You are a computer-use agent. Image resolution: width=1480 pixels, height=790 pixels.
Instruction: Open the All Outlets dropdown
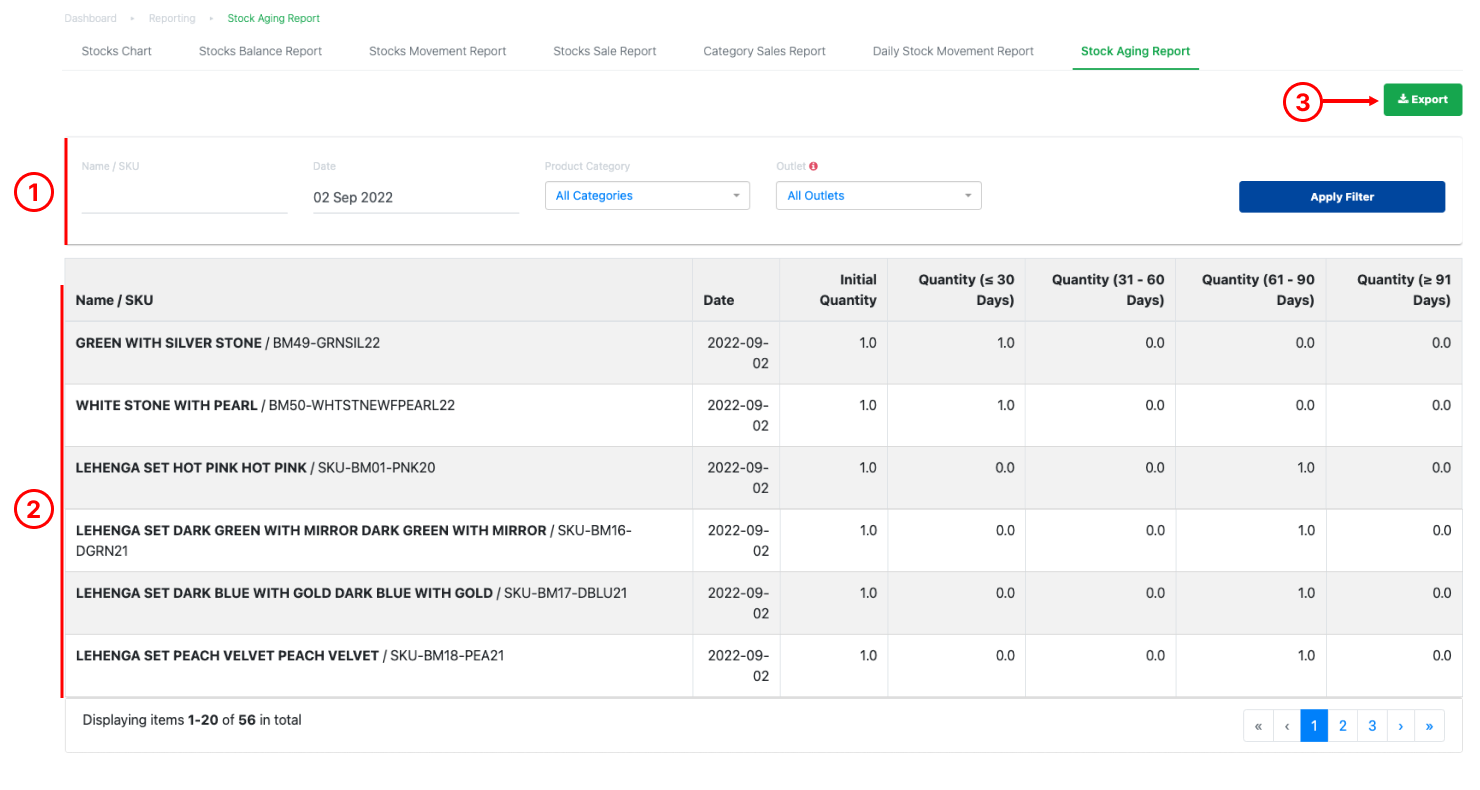[879, 196]
